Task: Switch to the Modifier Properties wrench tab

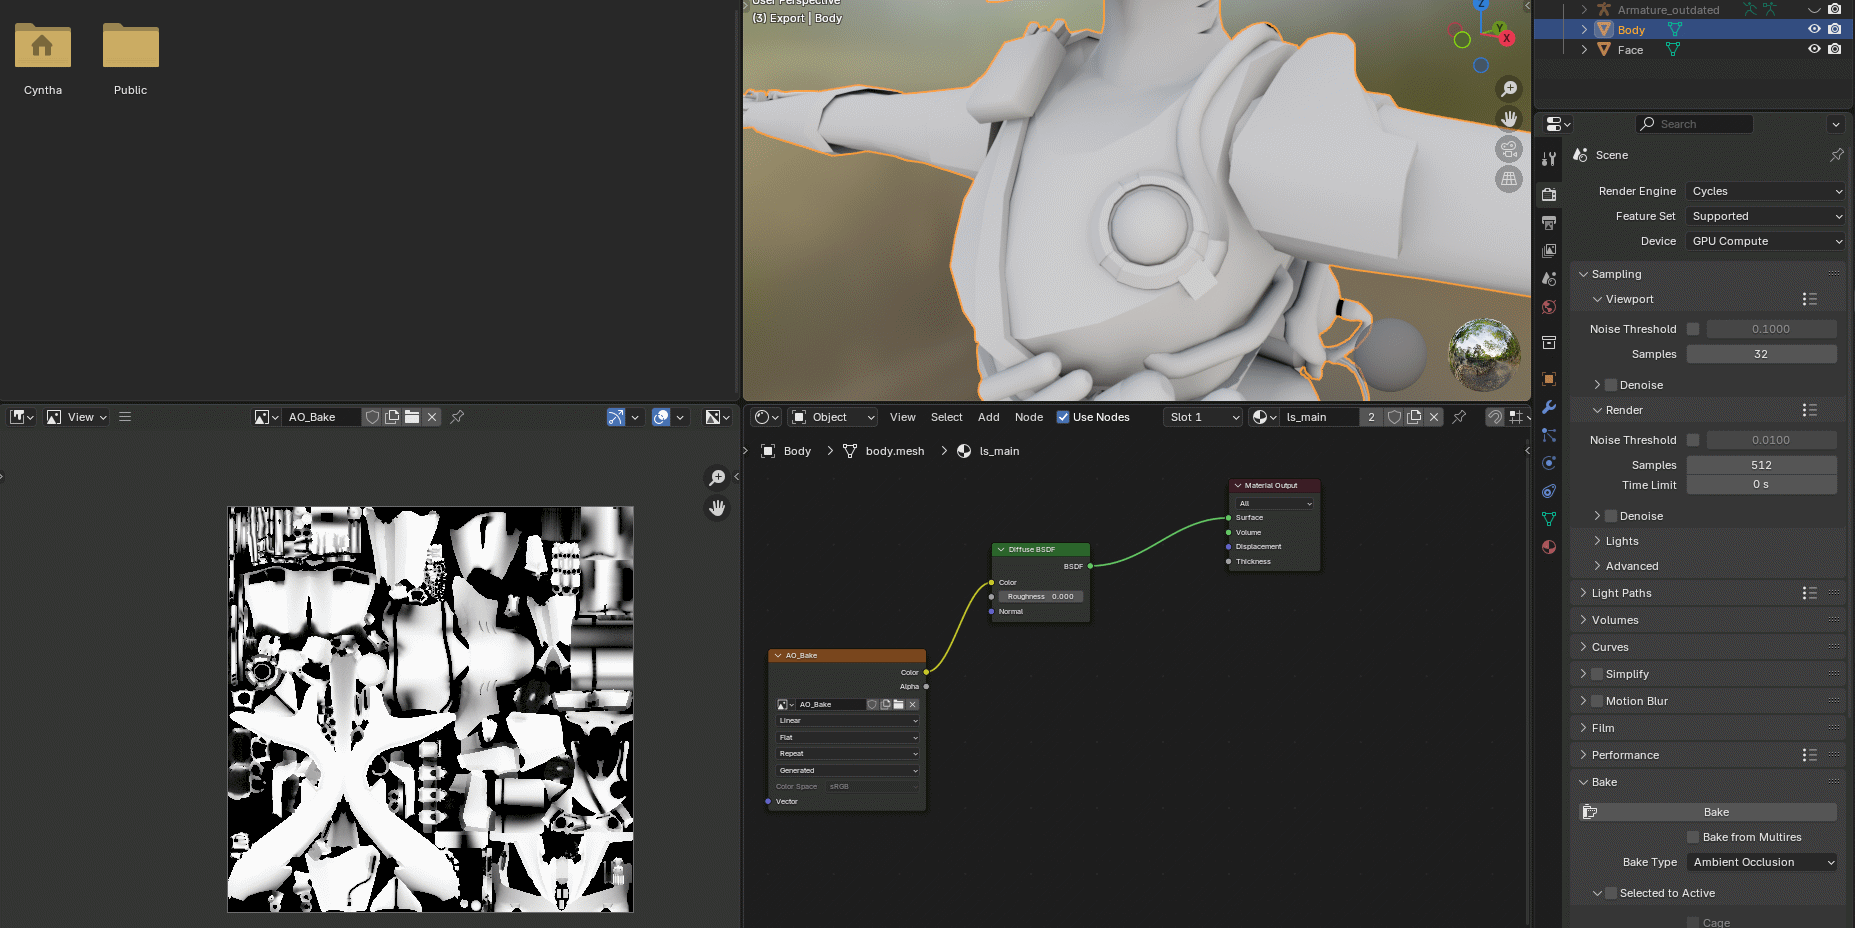Action: click(x=1549, y=406)
